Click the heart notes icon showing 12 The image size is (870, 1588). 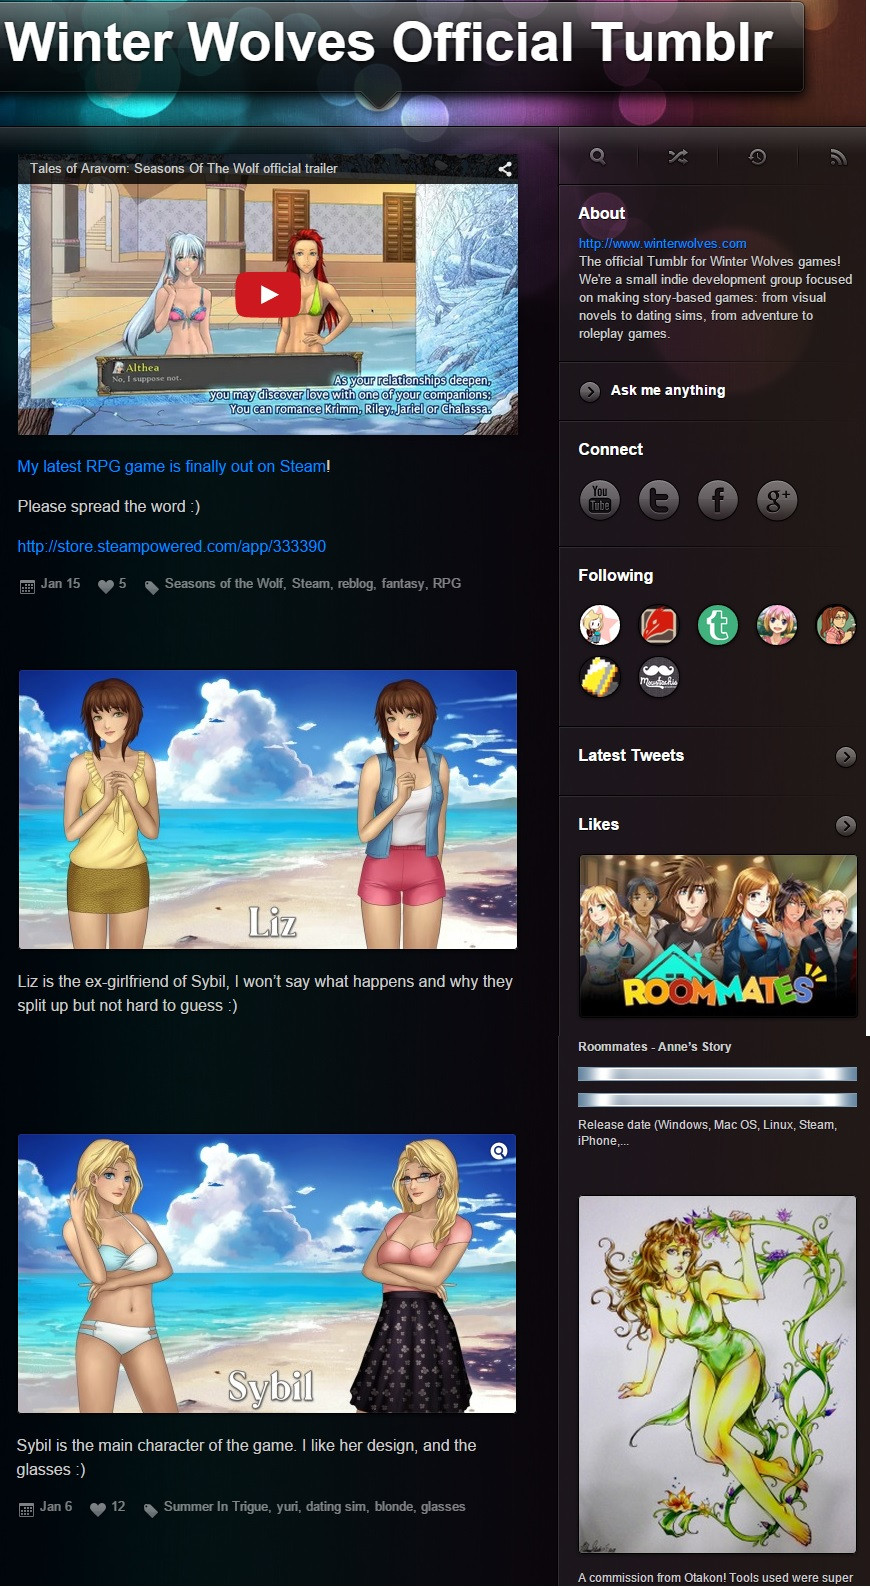pos(98,1509)
